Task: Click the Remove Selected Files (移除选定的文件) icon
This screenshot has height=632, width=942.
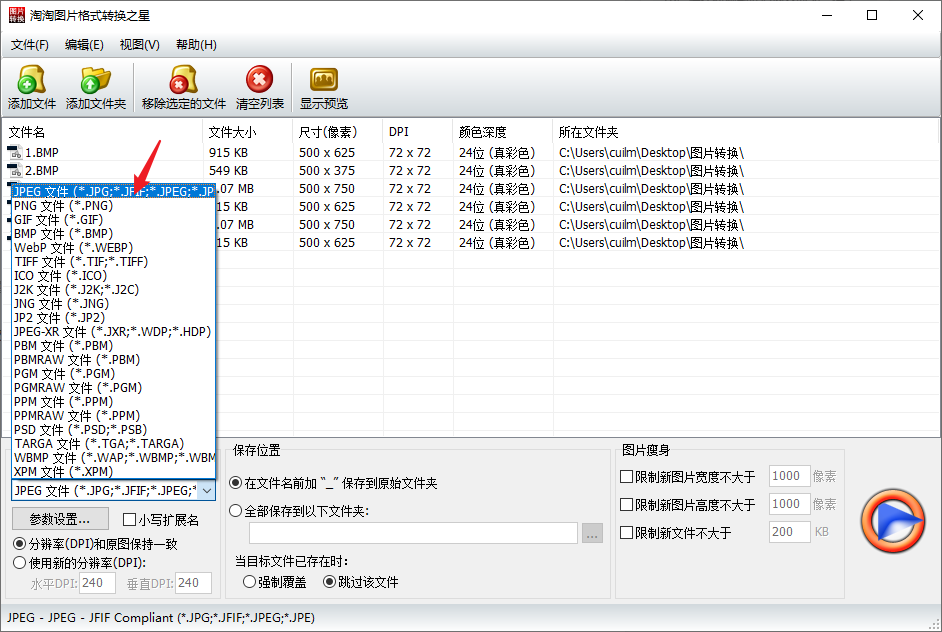Action: 183,80
